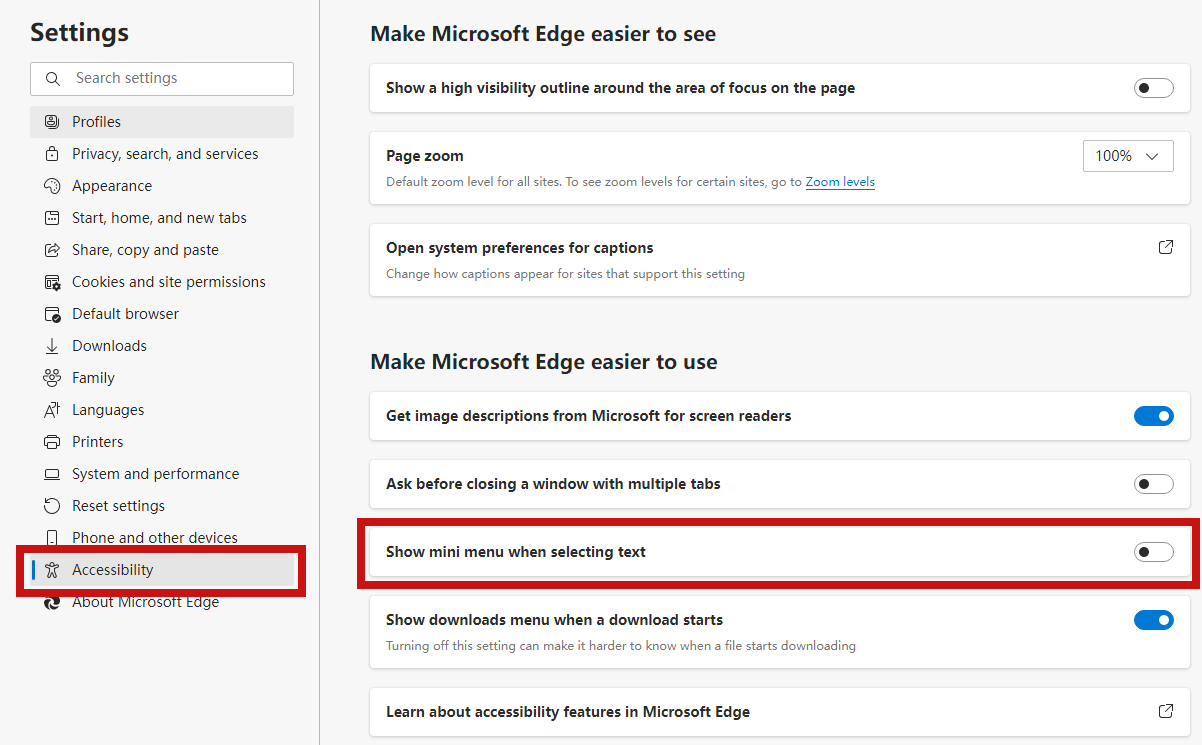Viewport: 1202px width, 745px height.
Task: Click the Languages icon in sidebar
Action: [52, 410]
